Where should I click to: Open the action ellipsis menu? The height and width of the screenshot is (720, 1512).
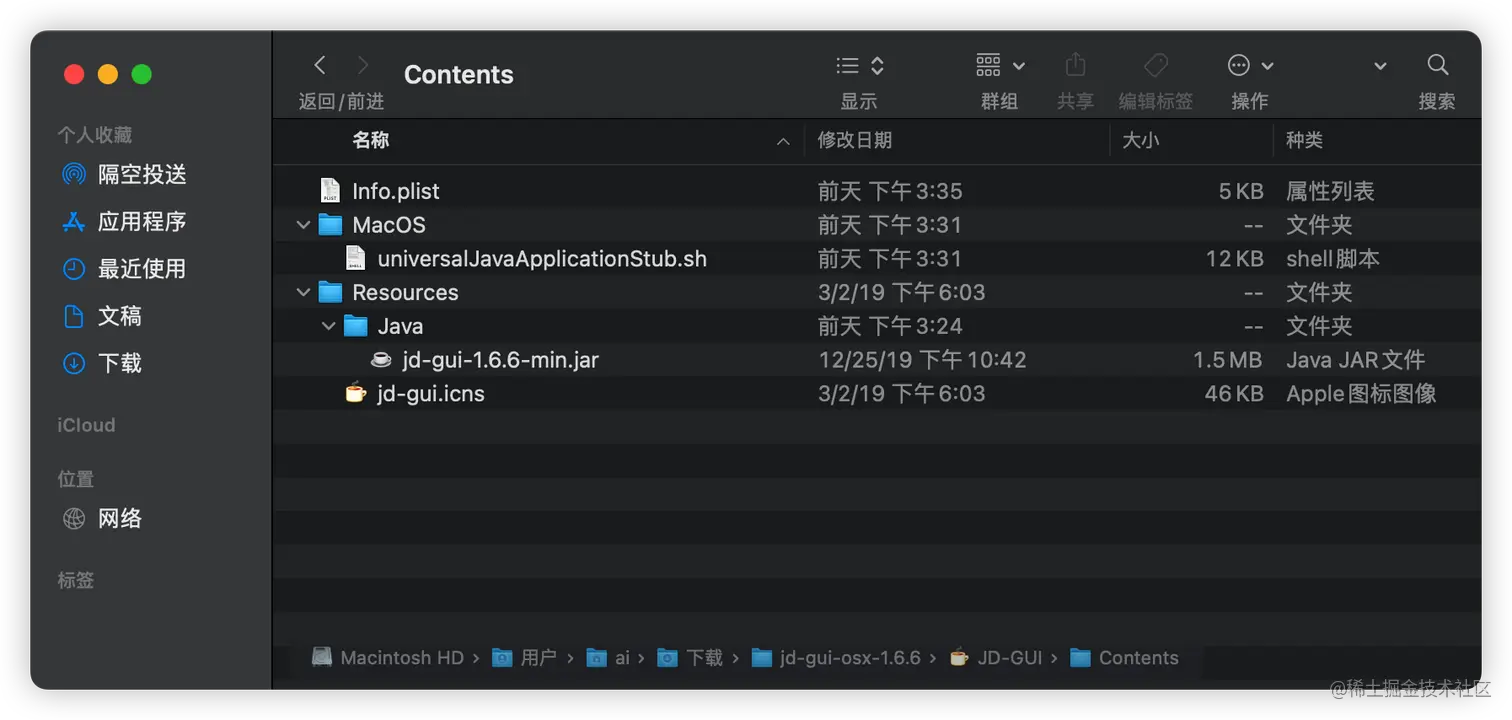[1249, 66]
